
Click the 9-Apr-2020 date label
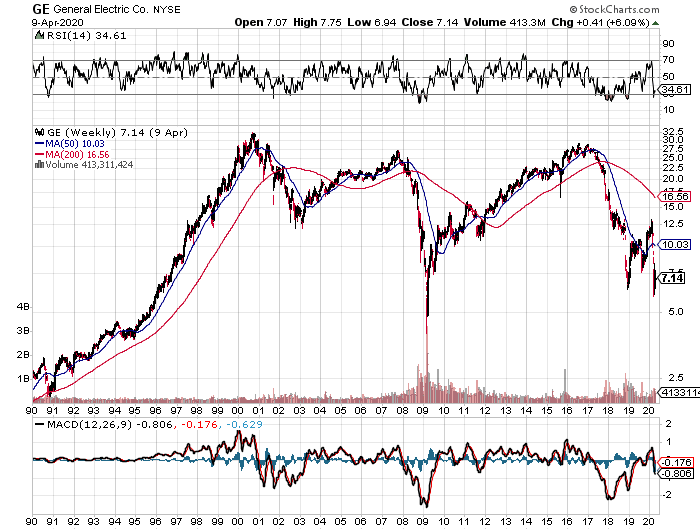(x=58, y=23)
